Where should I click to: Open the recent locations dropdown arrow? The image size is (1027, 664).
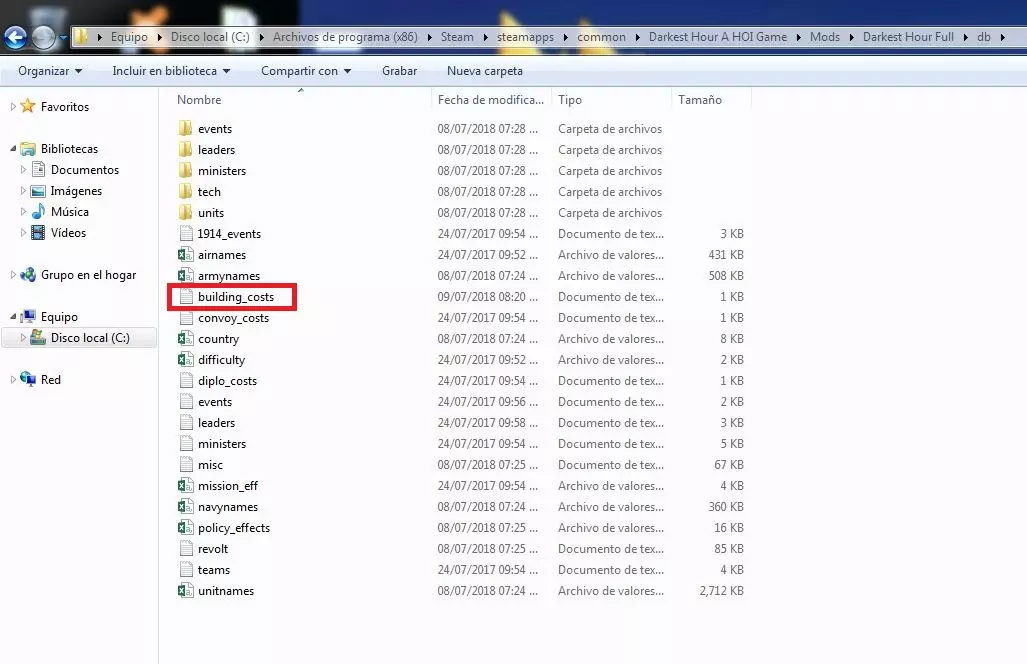[64, 38]
